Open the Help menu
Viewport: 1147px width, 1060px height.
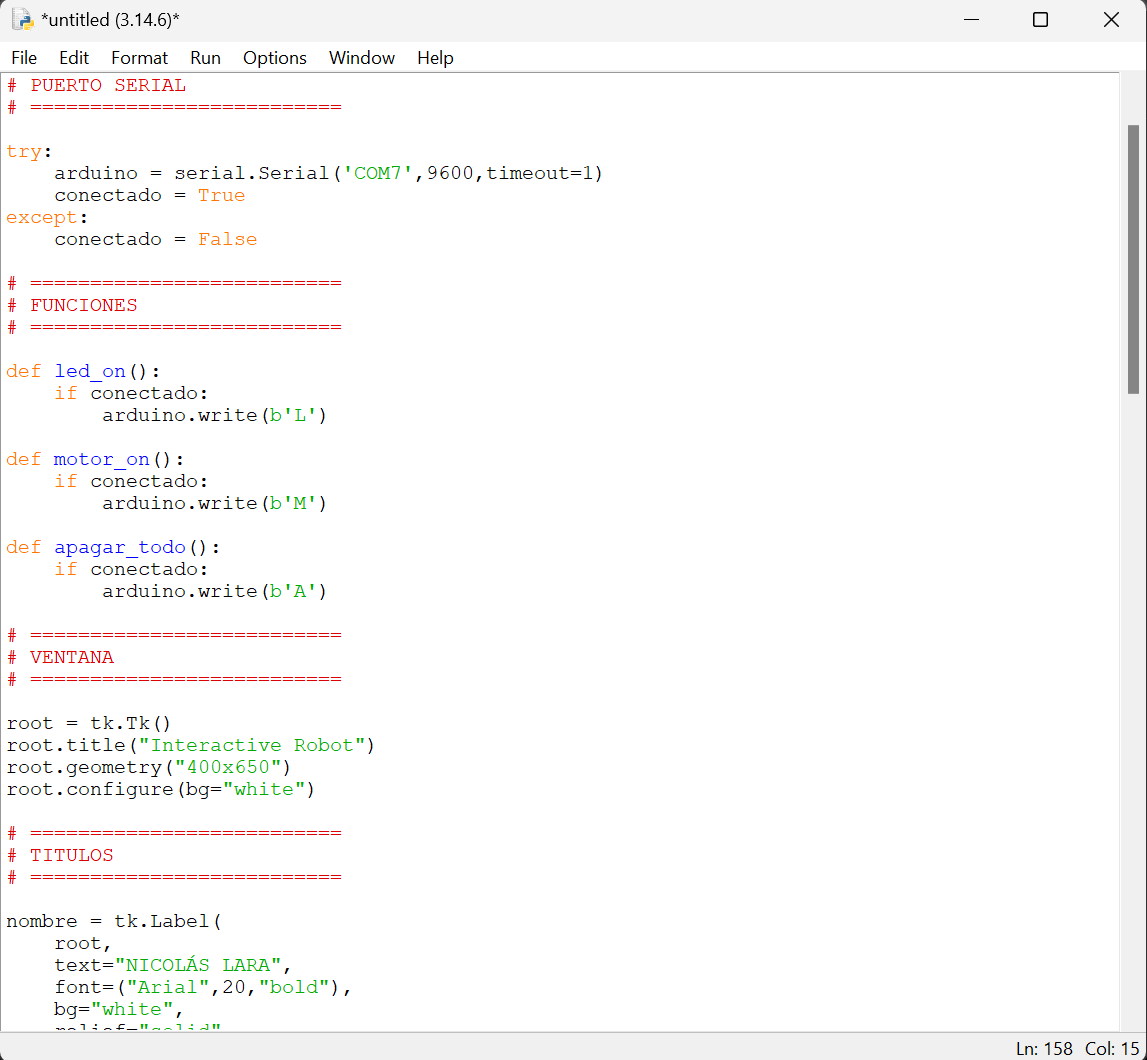(435, 58)
